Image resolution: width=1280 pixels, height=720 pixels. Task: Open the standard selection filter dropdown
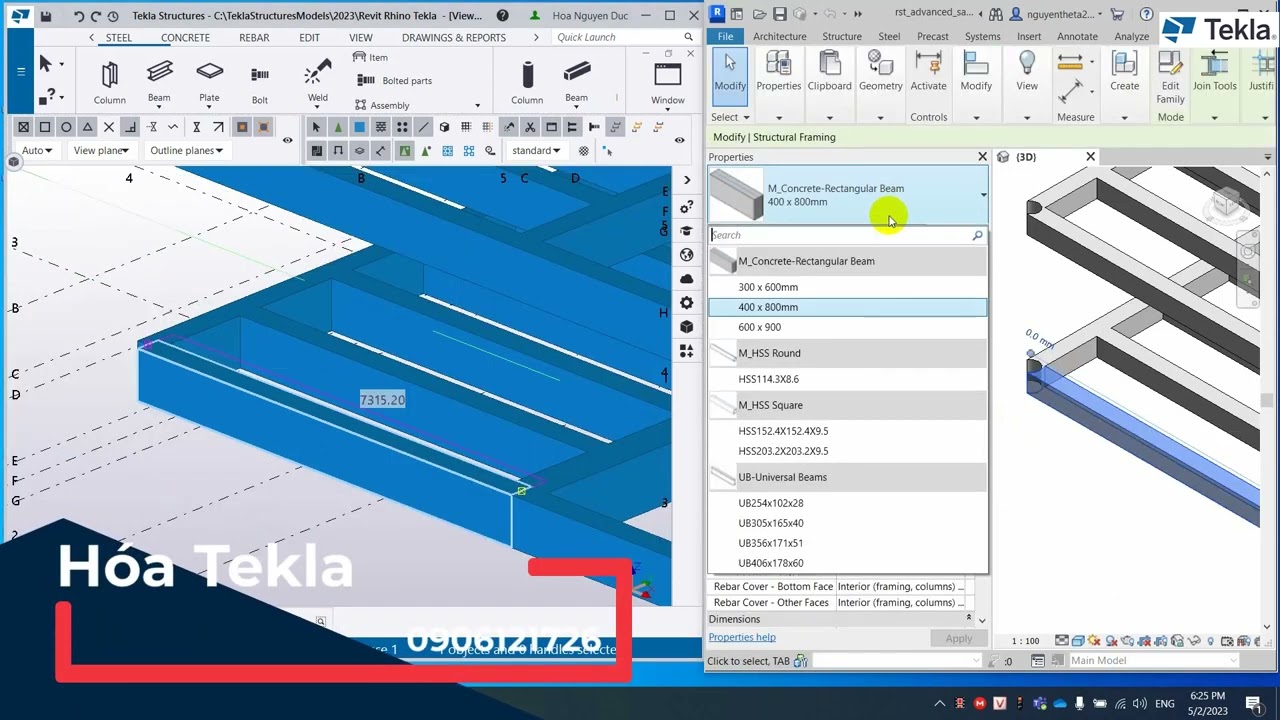536,150
